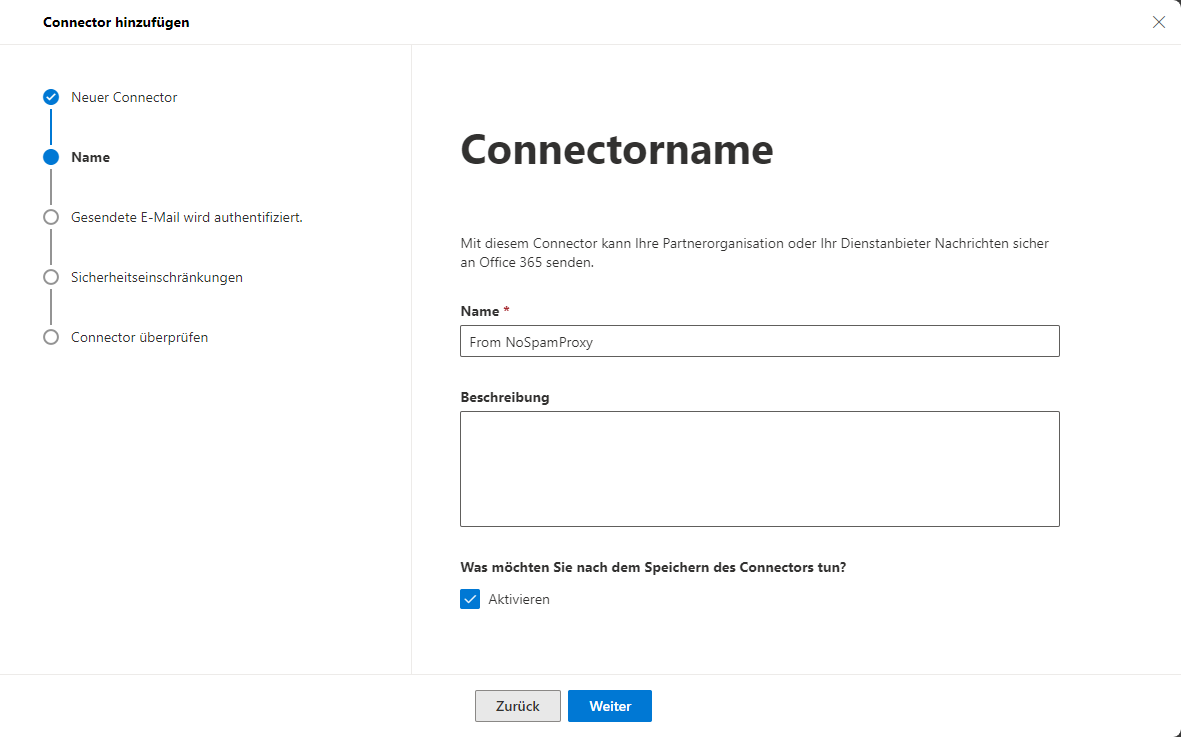Click the description paragraph about Partnerorganisation

click(x=755, y=253)
